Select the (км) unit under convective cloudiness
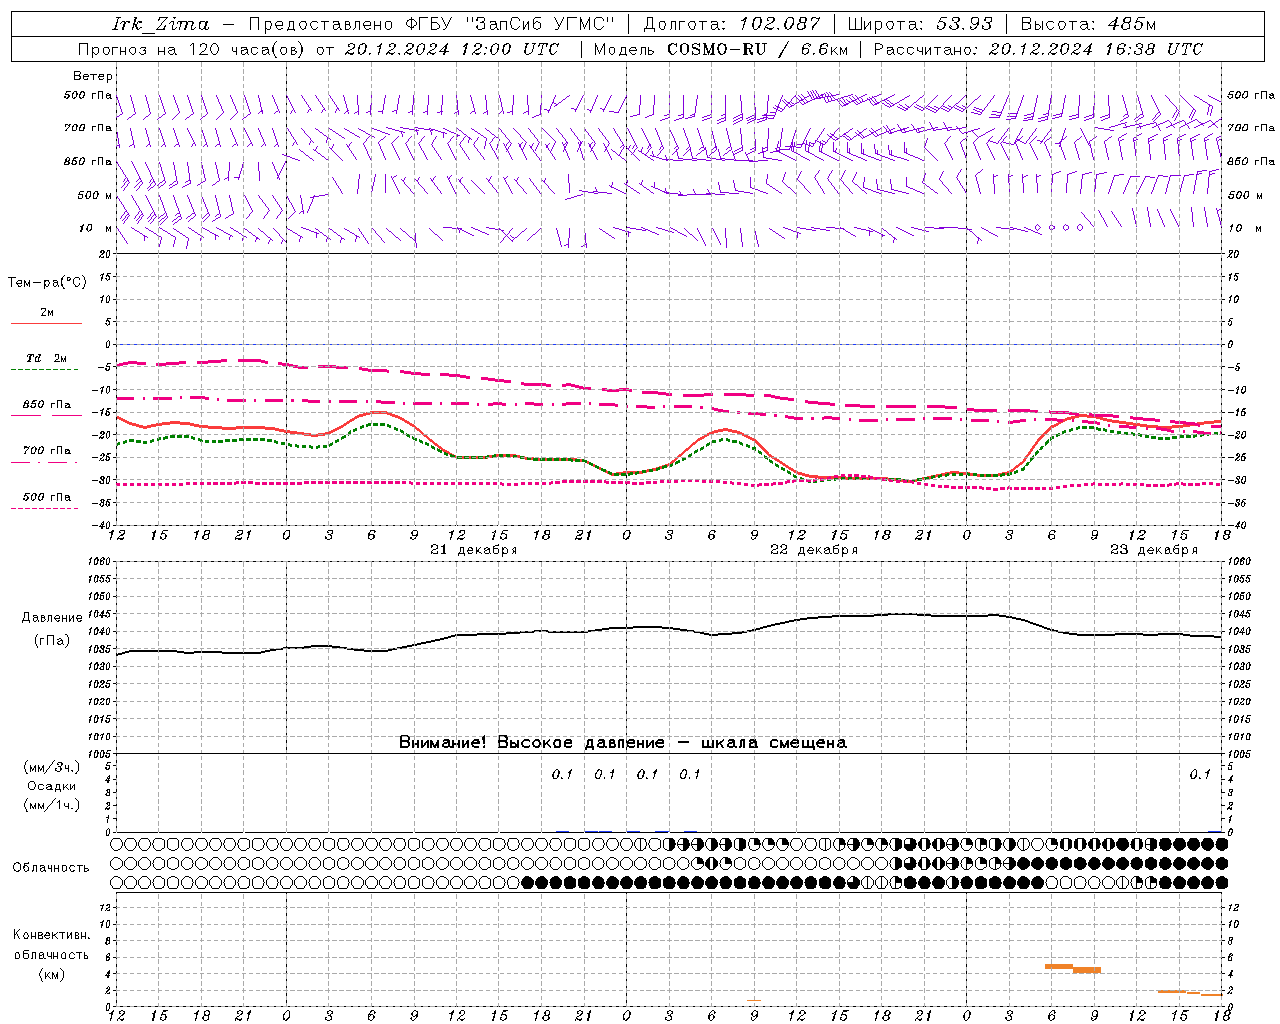The width and height of the screenshot is (1280, 1024). tap(52, 974)
